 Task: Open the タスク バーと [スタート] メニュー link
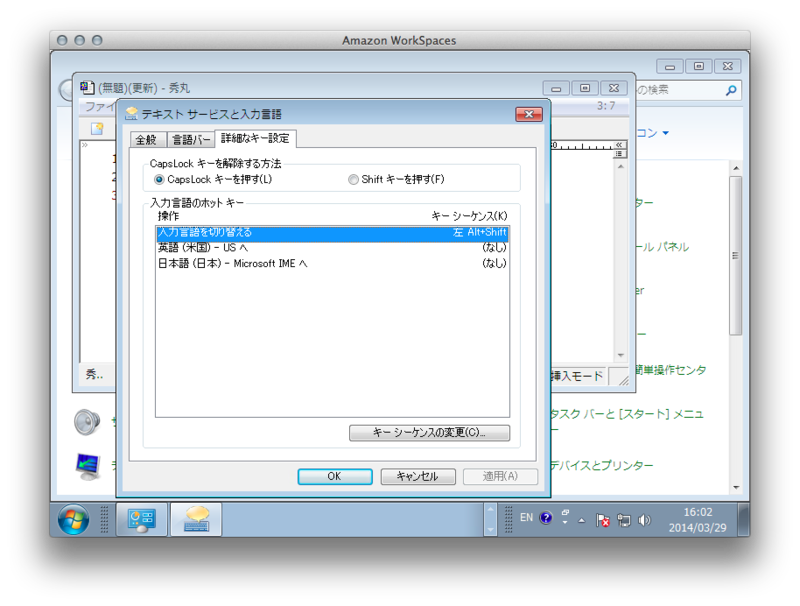(628, 414)
